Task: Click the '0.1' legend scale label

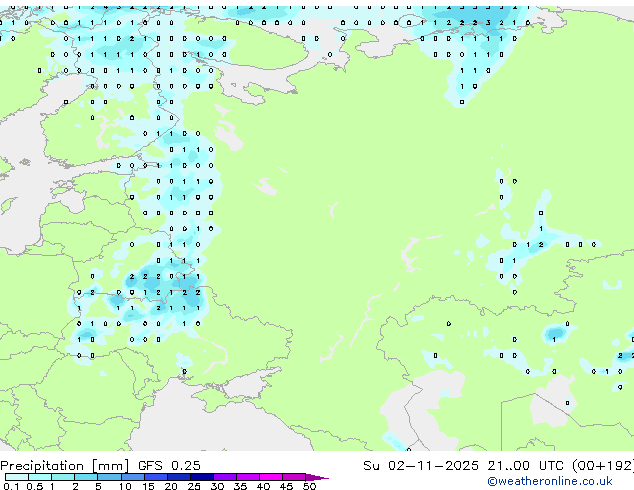Action: click(11, 486)
